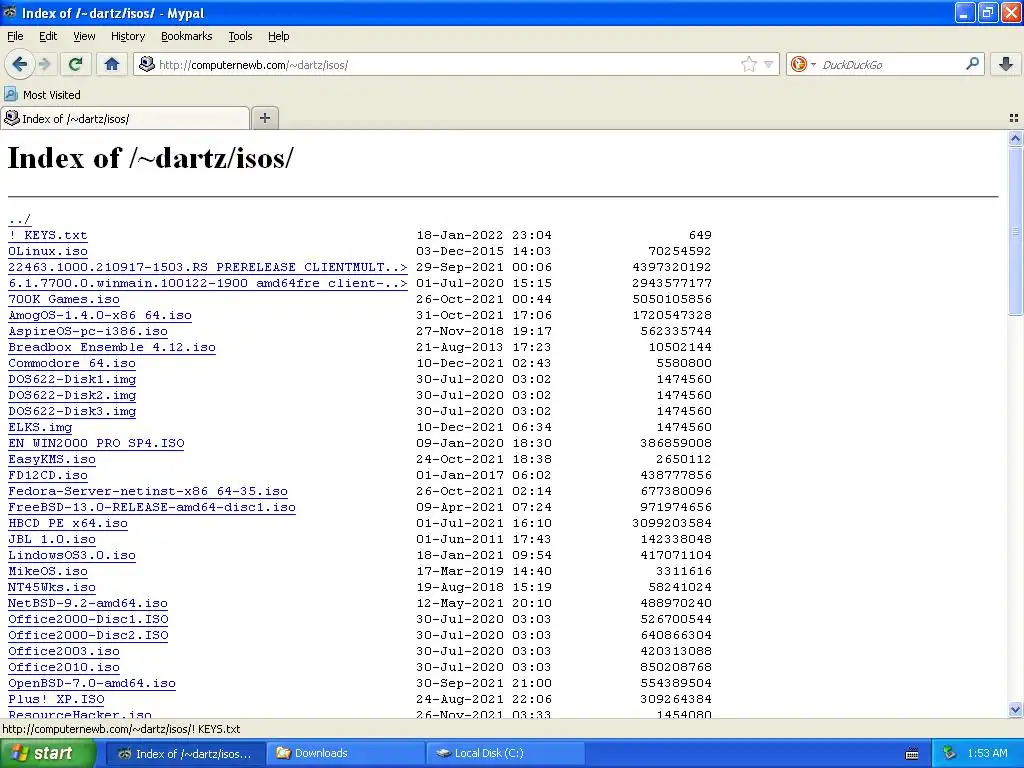This screenshot has height=768, width=1024.
Task: Download DOS622-Disk1.img
Action: point(72,379)
